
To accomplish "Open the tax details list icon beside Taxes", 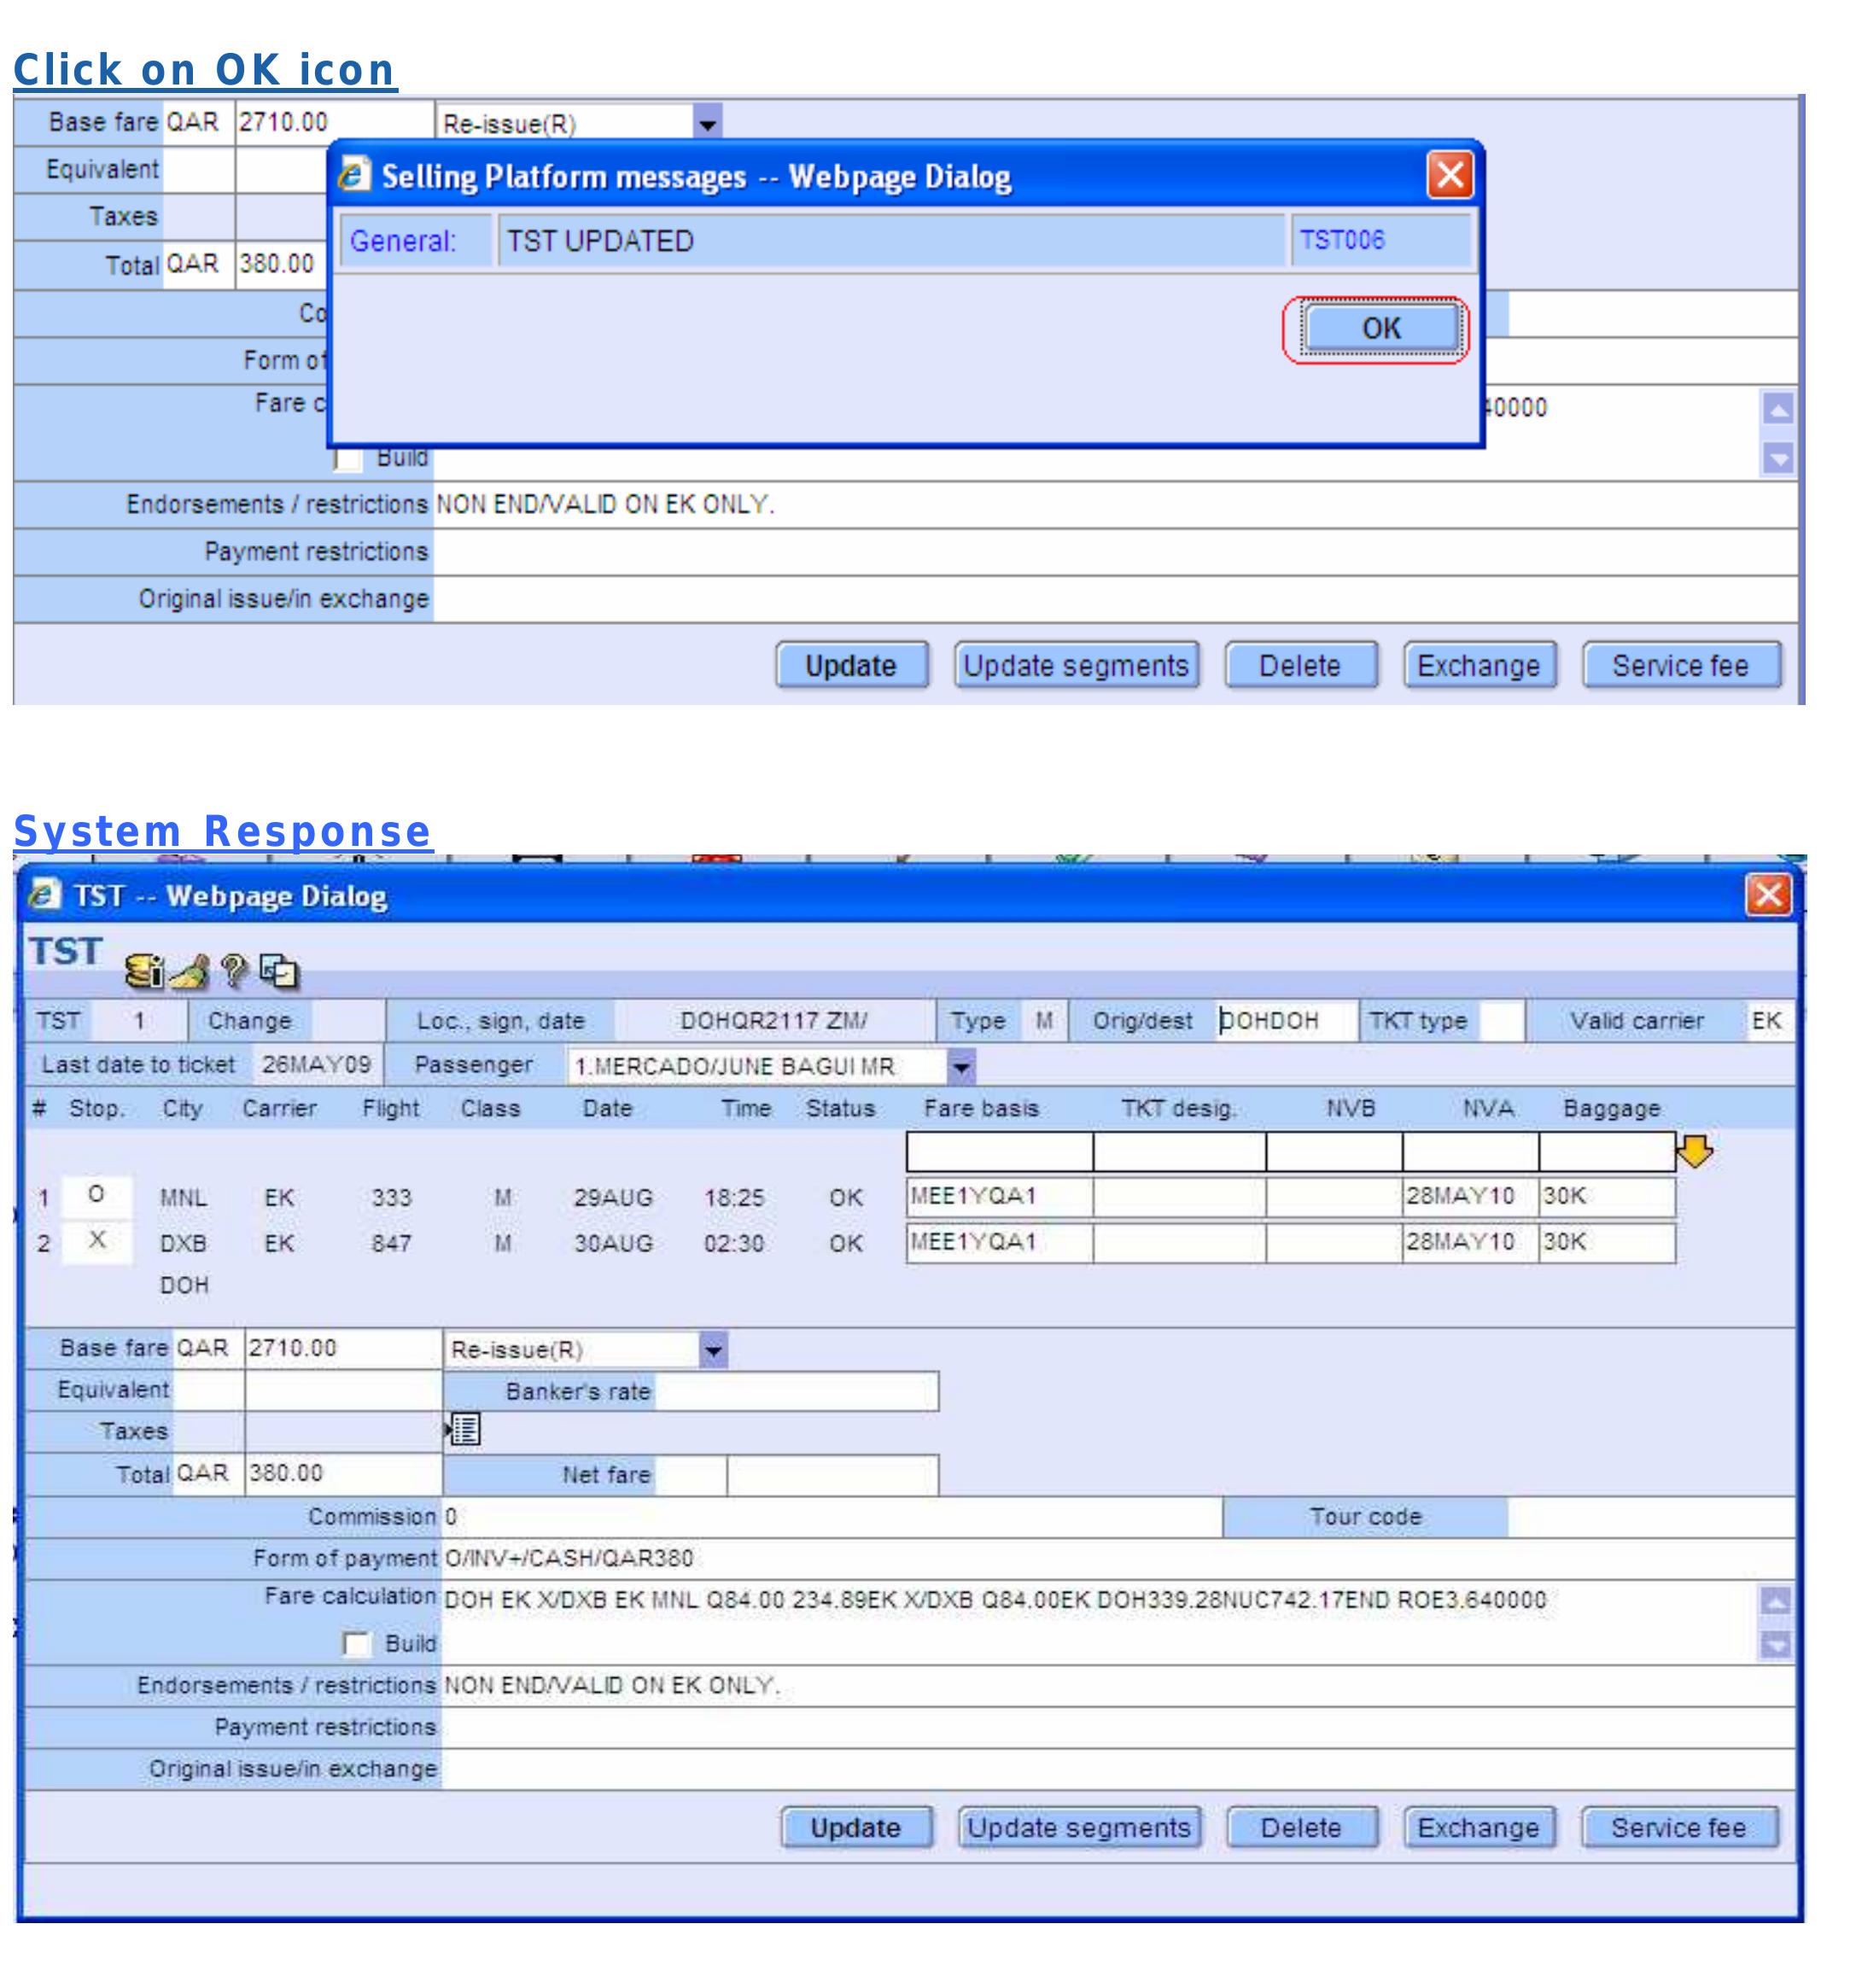I will 464,1430.
